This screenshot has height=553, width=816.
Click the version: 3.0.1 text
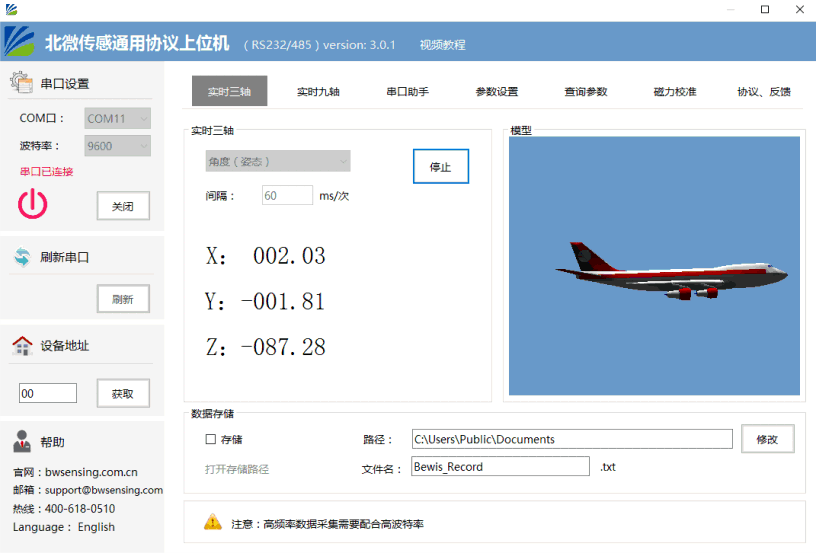pyautogui.click(x=359, y=45)
